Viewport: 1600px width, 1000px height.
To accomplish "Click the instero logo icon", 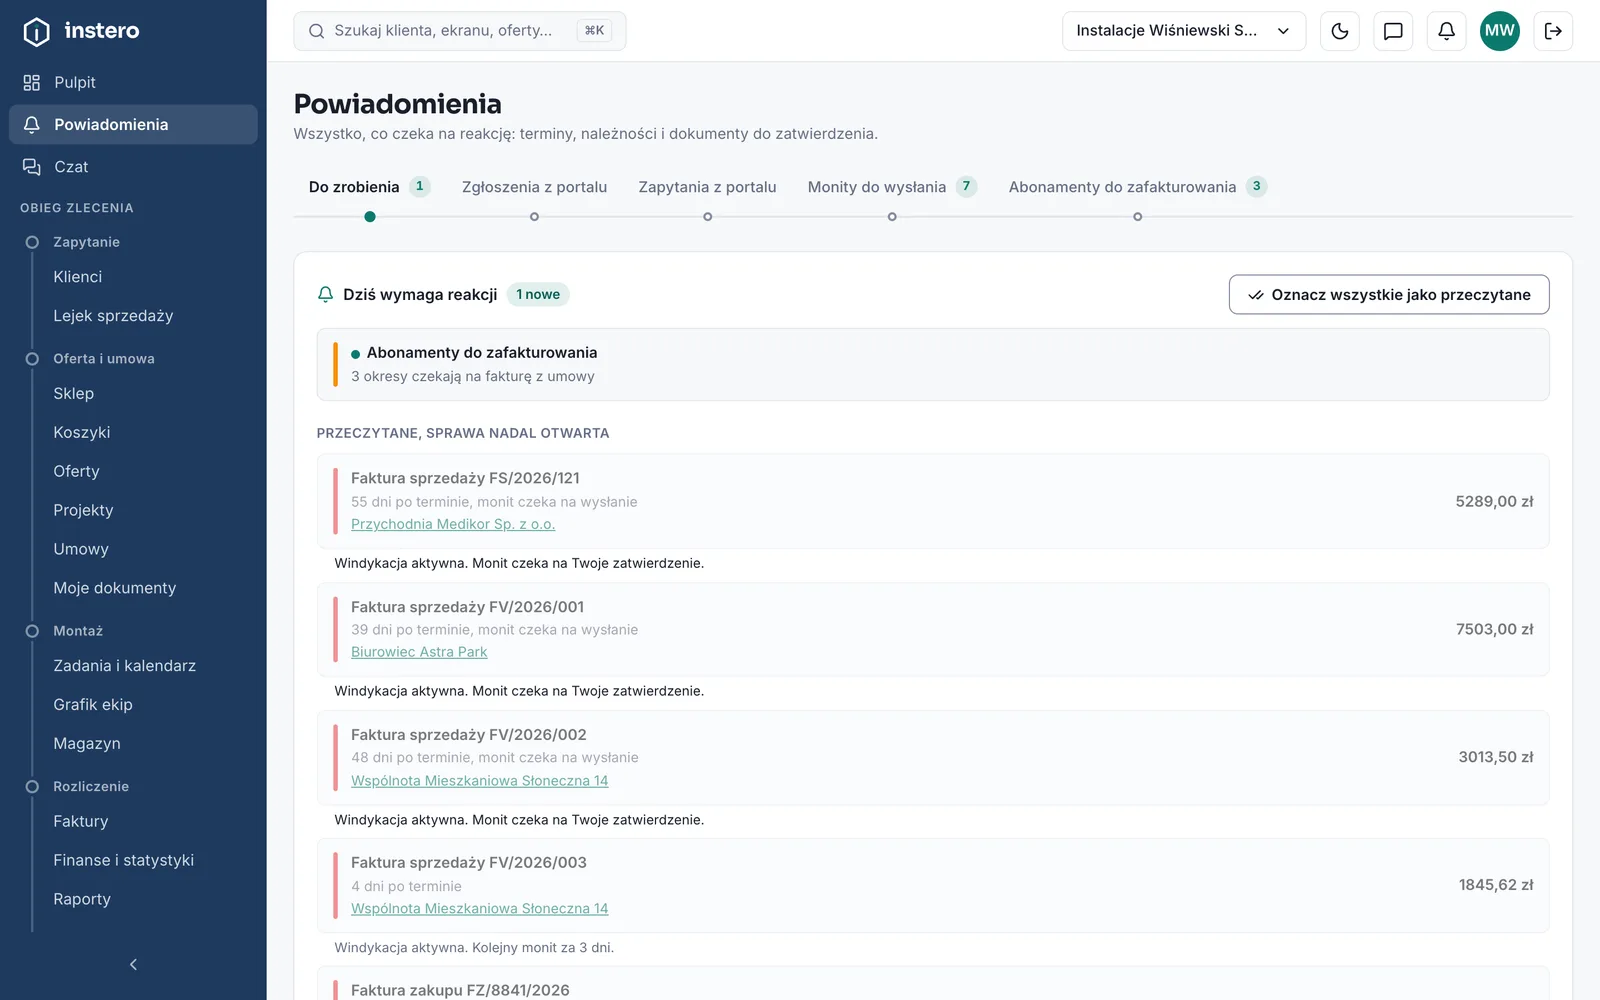I will 36,32.
